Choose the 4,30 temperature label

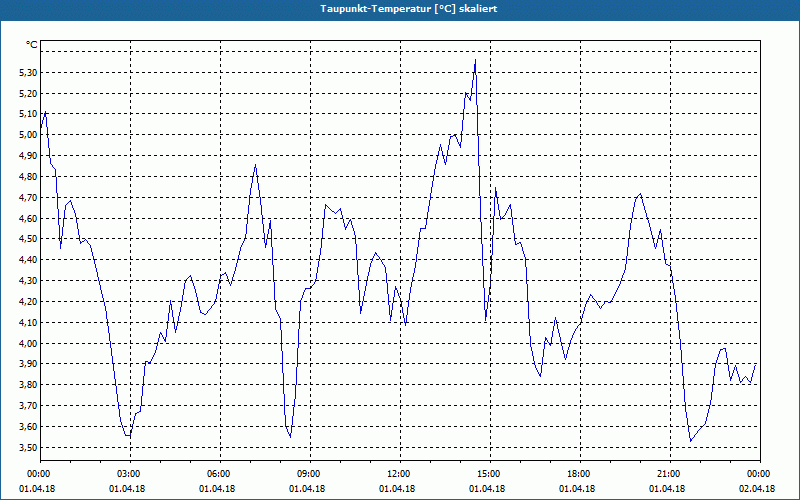pos(28,281)
